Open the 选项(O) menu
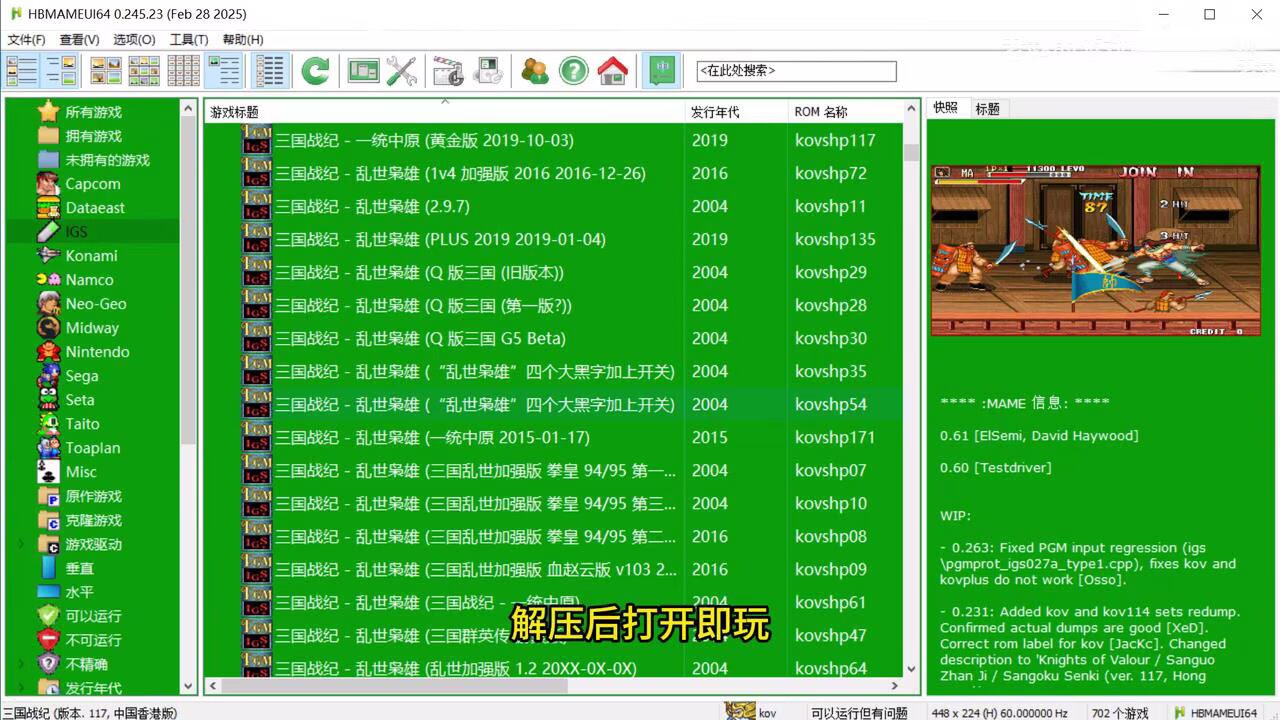 (134, 40)
